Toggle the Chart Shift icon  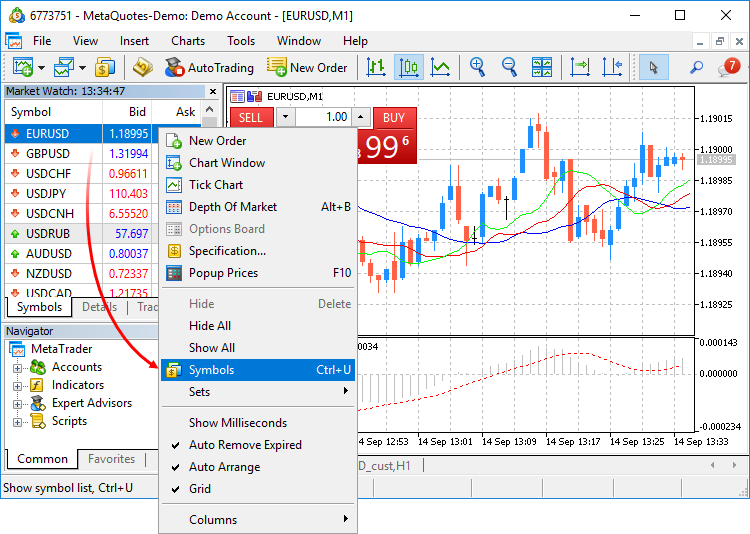coord(612,67)
